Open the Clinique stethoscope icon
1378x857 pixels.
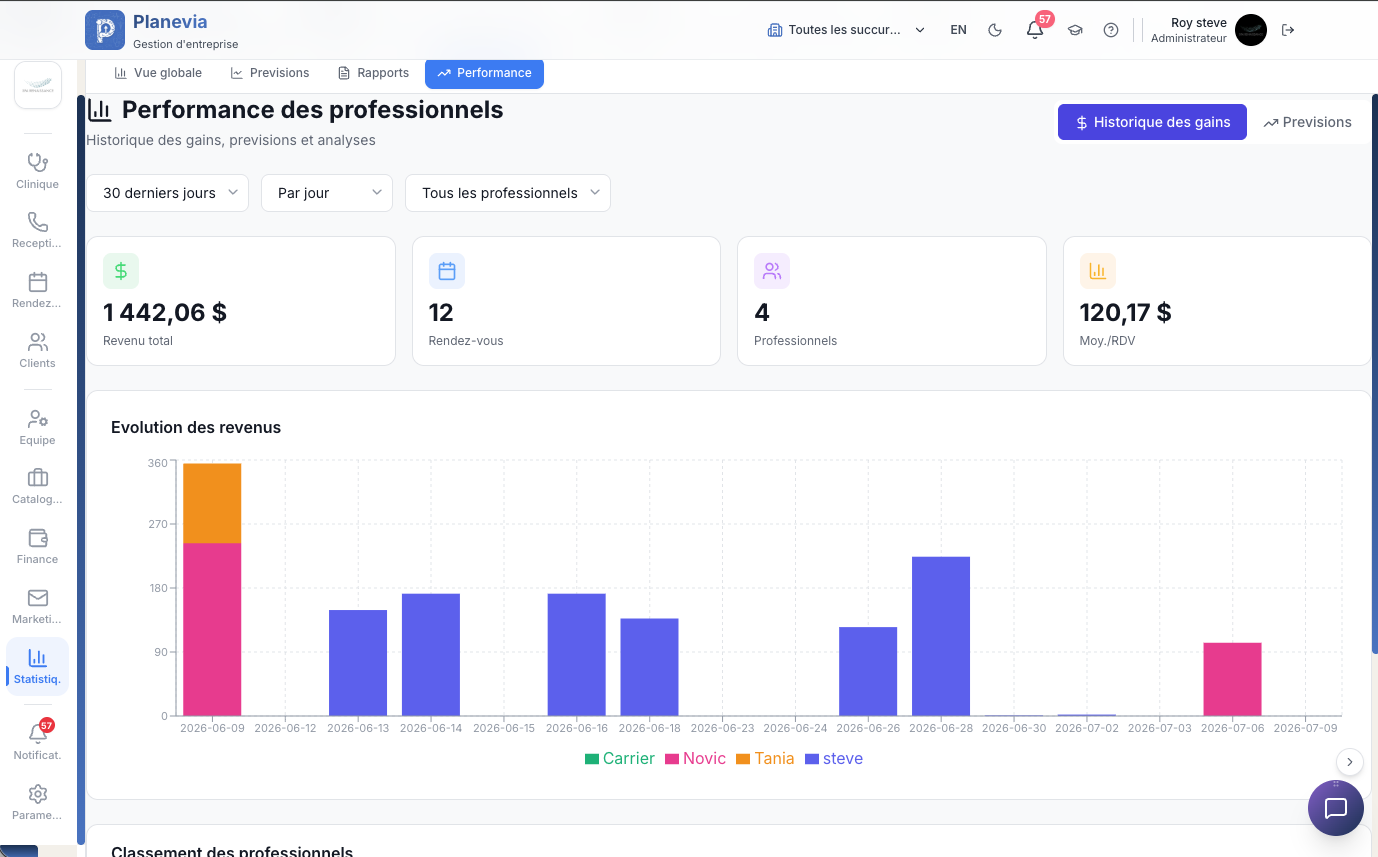(38, 162)
